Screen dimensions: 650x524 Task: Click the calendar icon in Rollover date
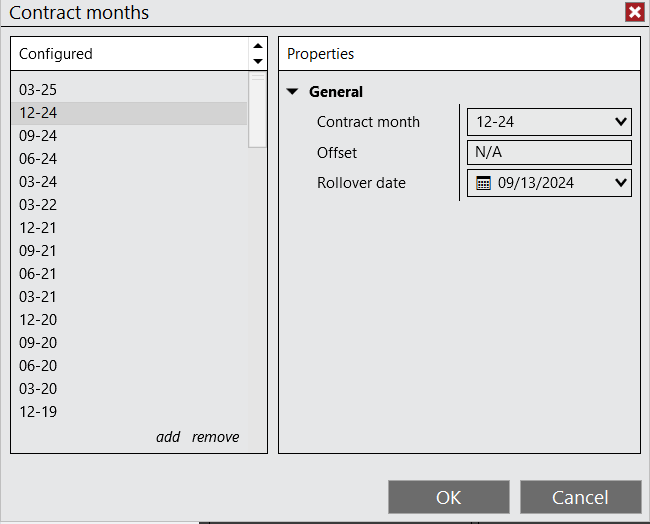[x=484, y=183]
